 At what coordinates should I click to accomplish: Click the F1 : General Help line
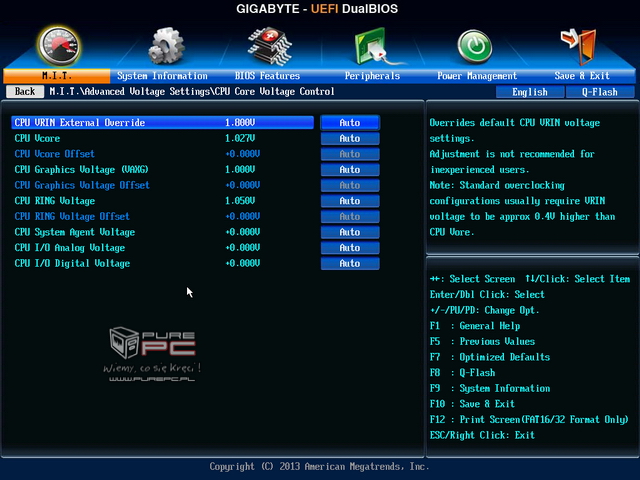[475, 326]
